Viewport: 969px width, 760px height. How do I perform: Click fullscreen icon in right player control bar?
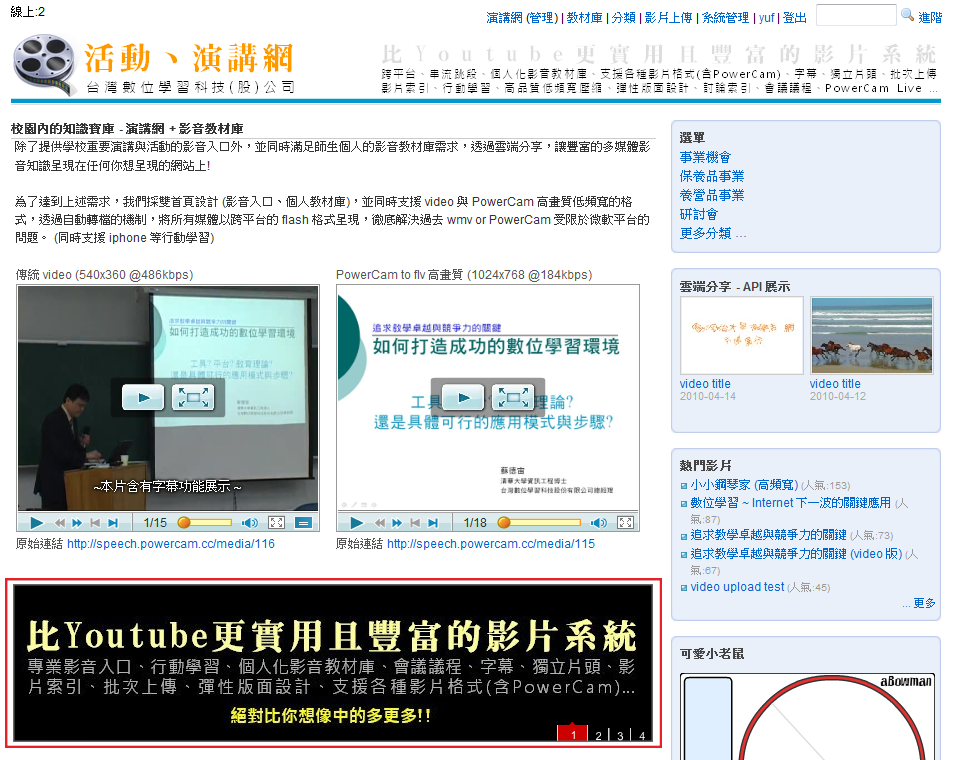click(x=625, y=522)
